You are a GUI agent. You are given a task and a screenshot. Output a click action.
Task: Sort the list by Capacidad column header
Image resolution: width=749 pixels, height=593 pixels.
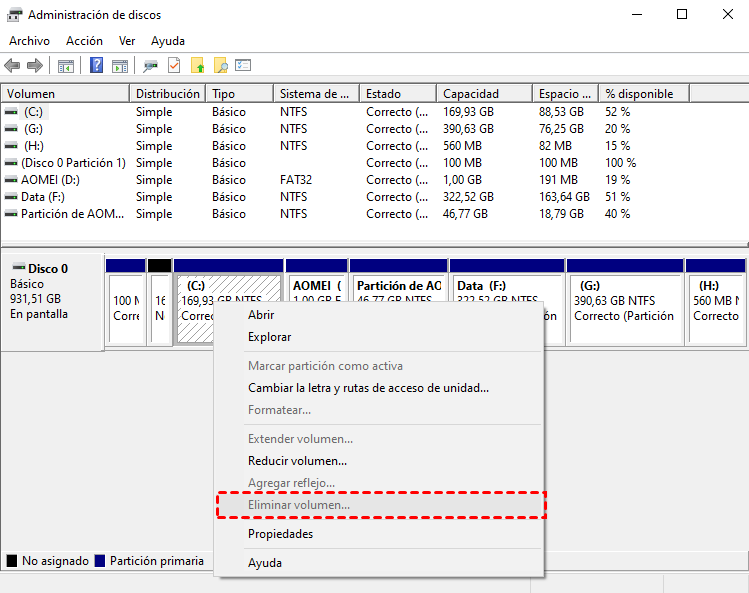point(470,94)
